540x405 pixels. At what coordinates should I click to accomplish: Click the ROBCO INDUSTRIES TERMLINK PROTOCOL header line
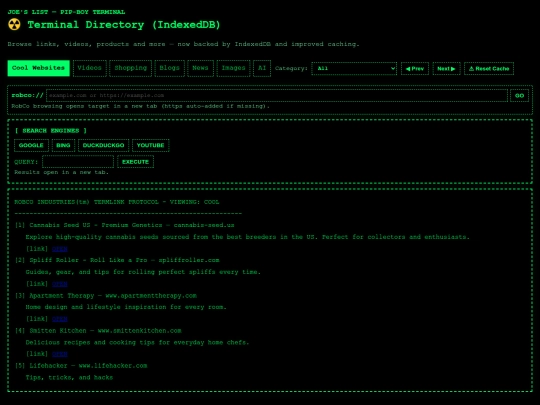click(117, 202)
